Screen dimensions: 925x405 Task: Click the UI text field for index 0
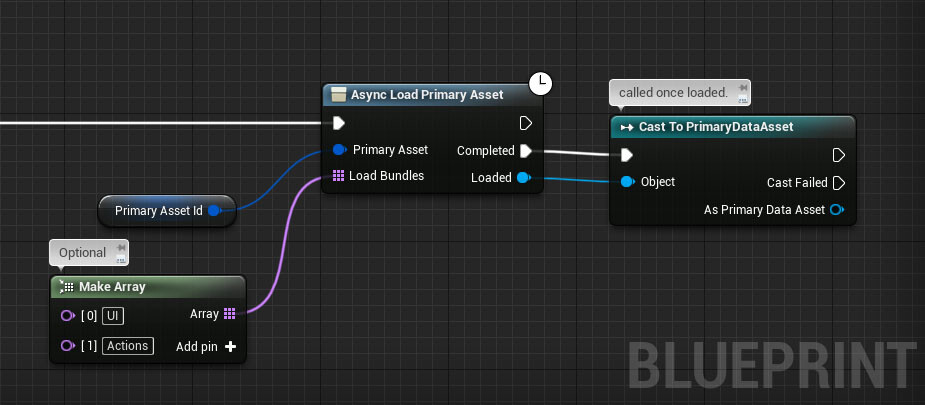[x=113, y=315]
